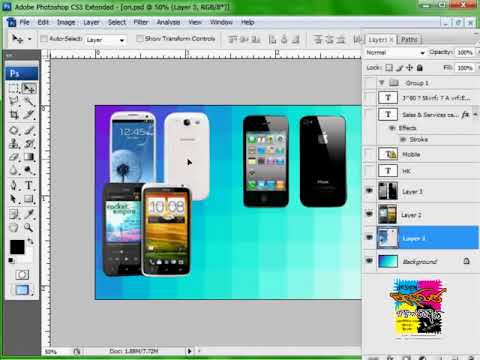Select the Lasso tool
This screenshot has width=480, height=360.
[x=13, y=101]
